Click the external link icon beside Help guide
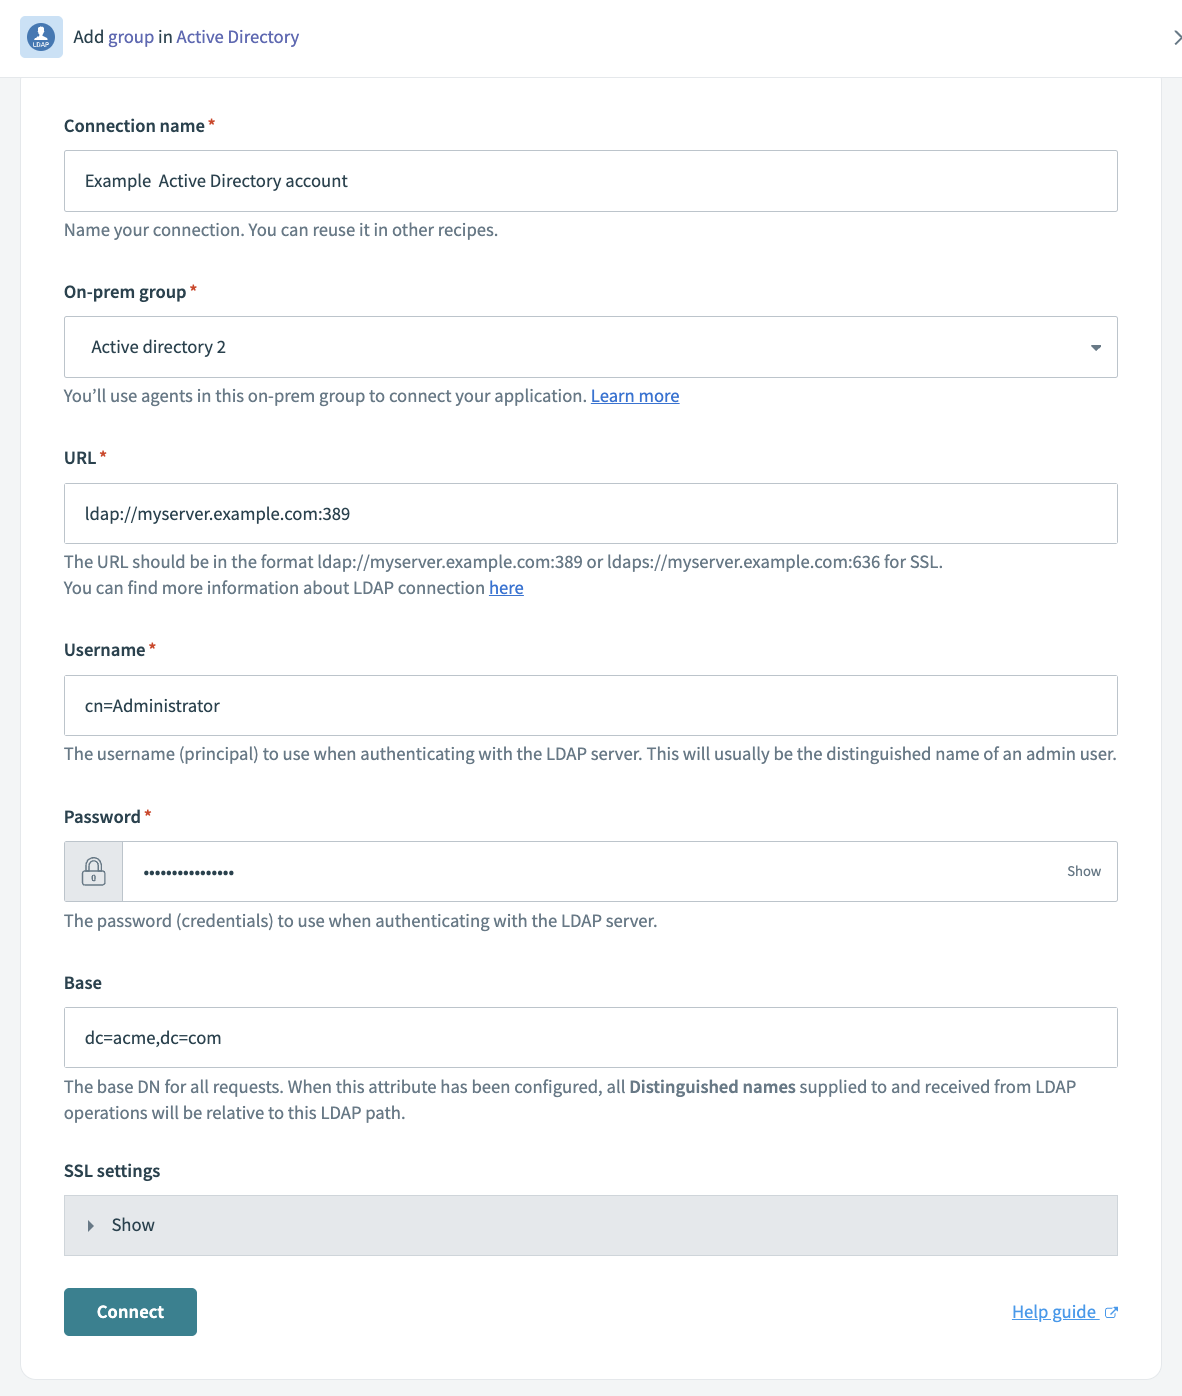Image resolution: width=1182 pixels, height=1396 pixels. point(1111,1312)
